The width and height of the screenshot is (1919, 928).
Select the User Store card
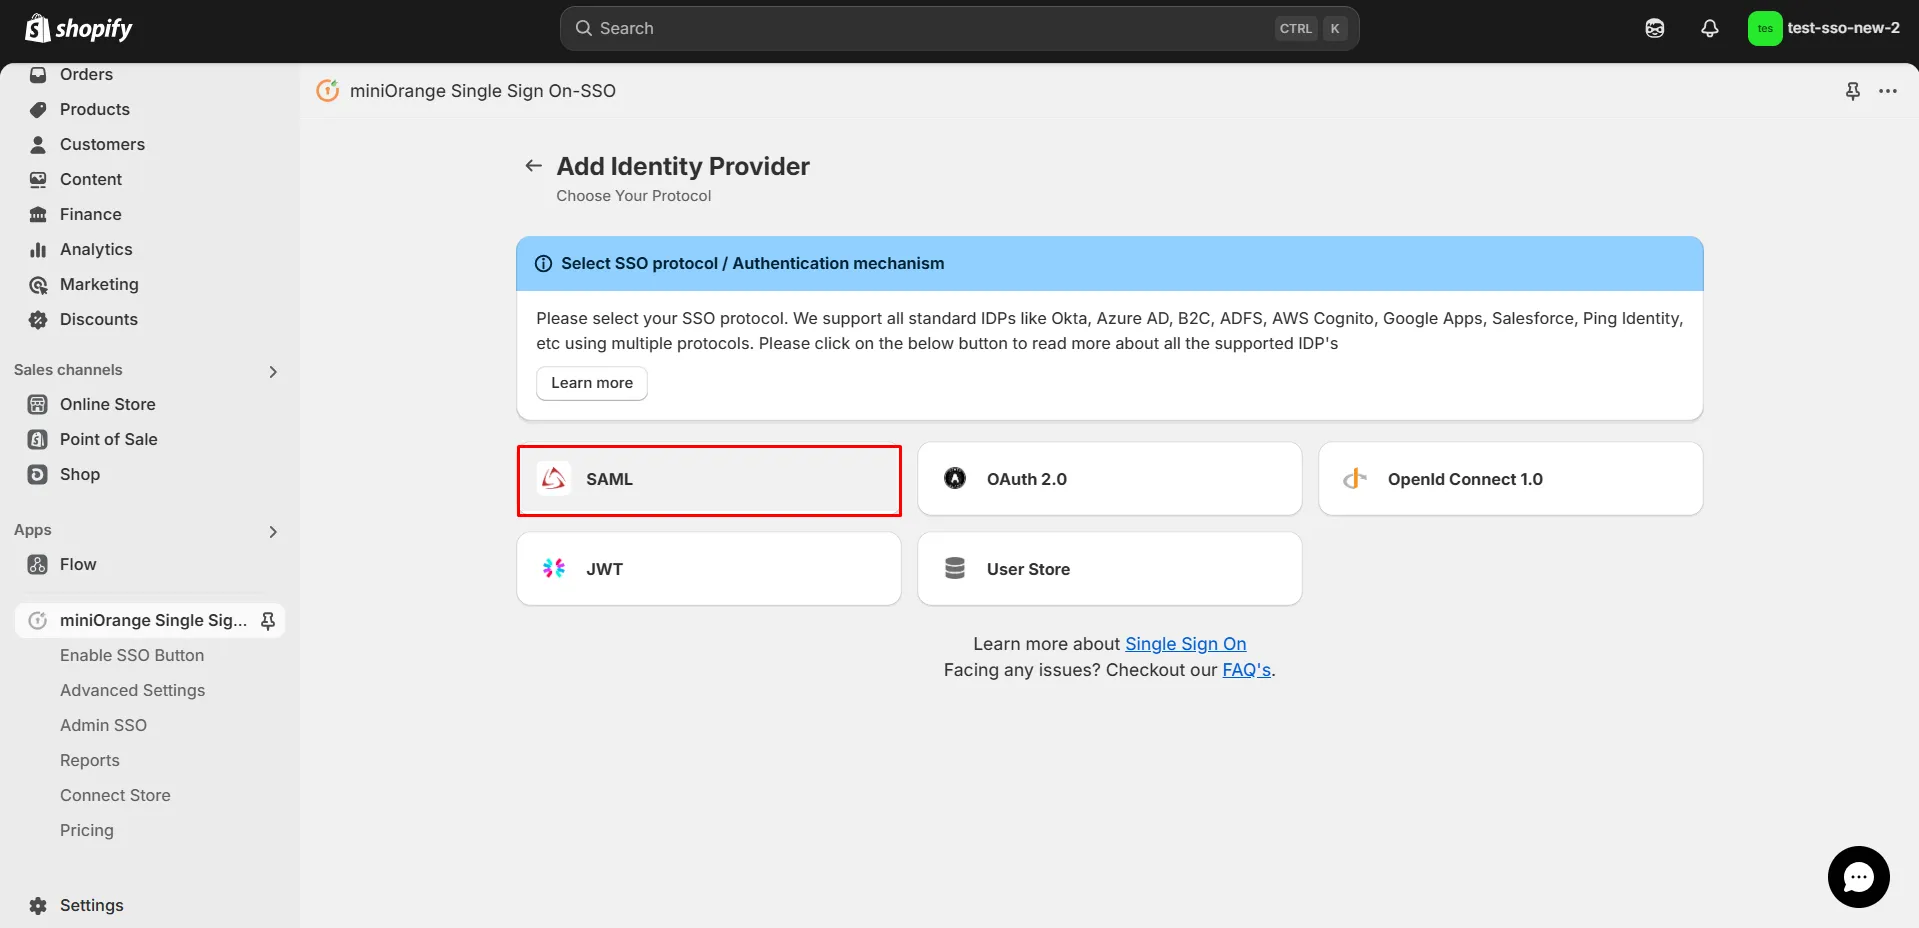[1110, 569]
